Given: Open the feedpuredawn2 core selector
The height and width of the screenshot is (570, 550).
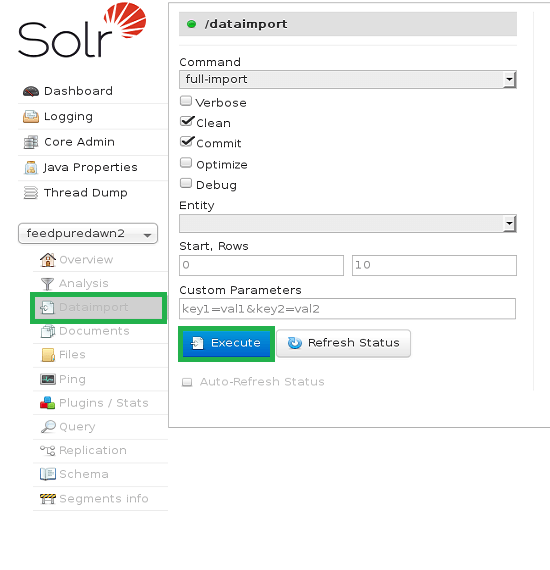Looking at the screenshot, I should coord(88,233).
